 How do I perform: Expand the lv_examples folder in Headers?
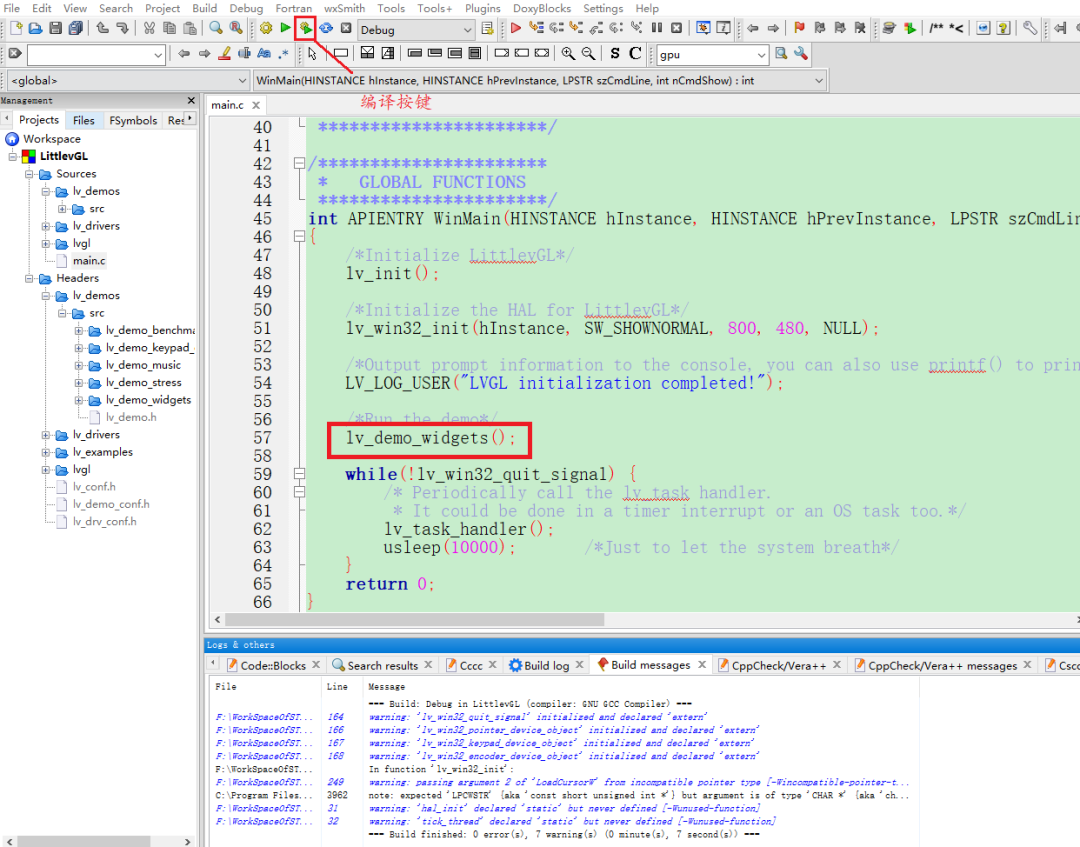point(46,452)
